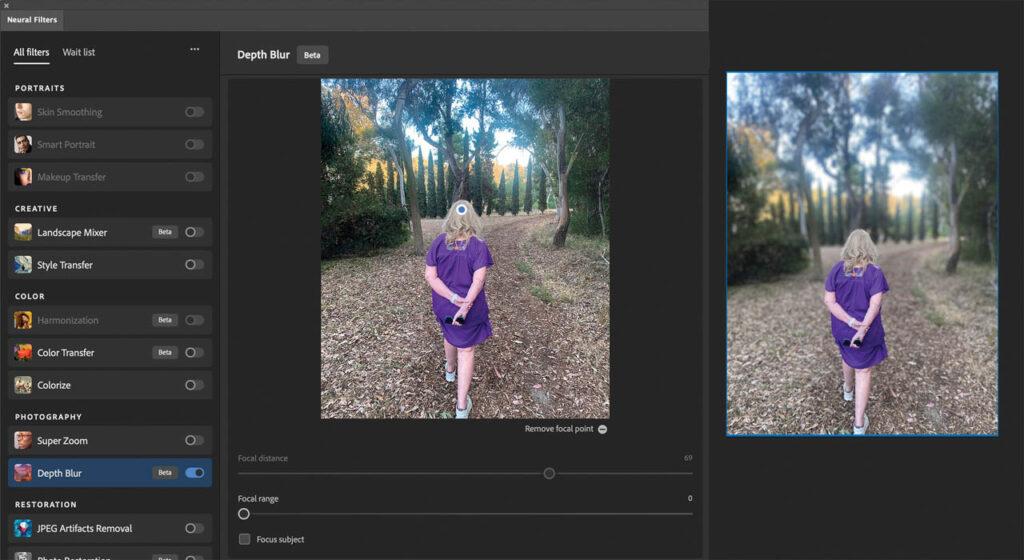Toggle the Smart Portrait switch

pos(194,144)
